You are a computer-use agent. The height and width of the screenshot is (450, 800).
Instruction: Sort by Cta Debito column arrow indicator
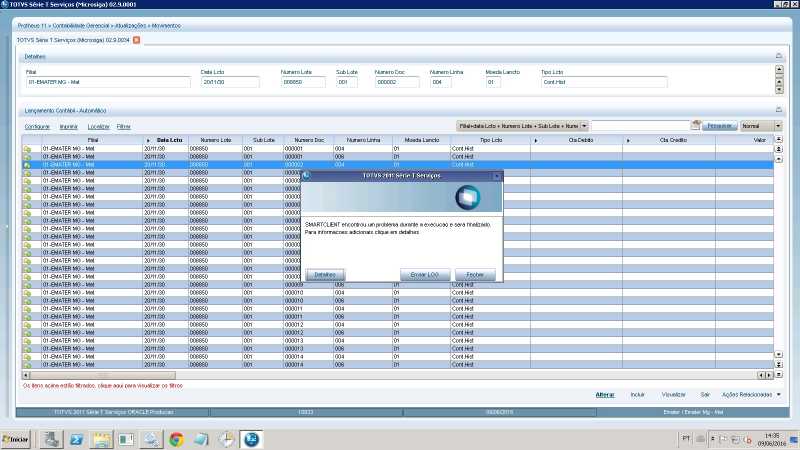(x=536, y=140)
